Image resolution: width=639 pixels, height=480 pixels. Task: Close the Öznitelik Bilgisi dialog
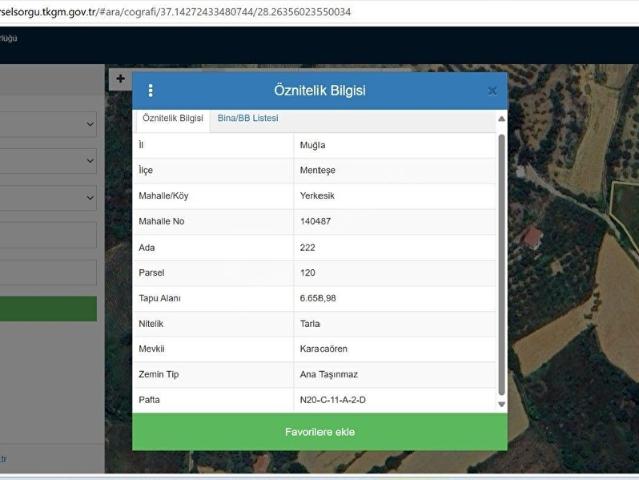[492, 91]
